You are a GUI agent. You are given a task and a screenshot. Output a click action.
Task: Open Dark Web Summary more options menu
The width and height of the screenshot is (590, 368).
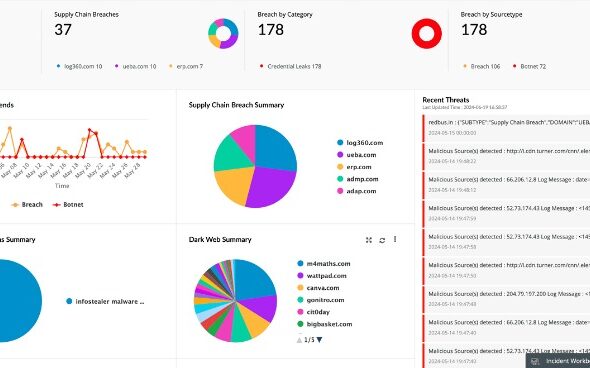[x=395, y=239]
